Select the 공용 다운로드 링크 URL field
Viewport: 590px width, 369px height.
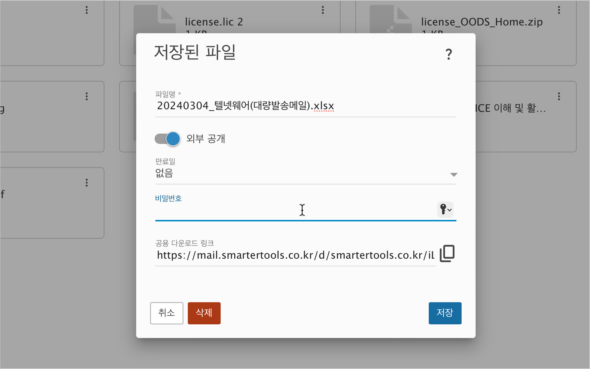tap(295, 255)
